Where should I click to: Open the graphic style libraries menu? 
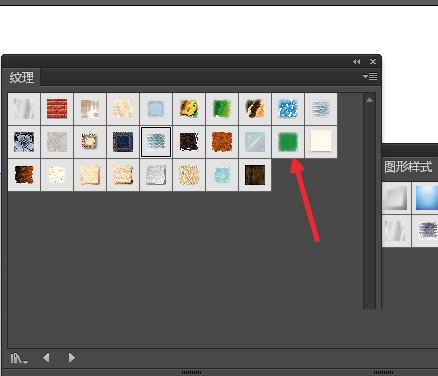click(19, 358)
